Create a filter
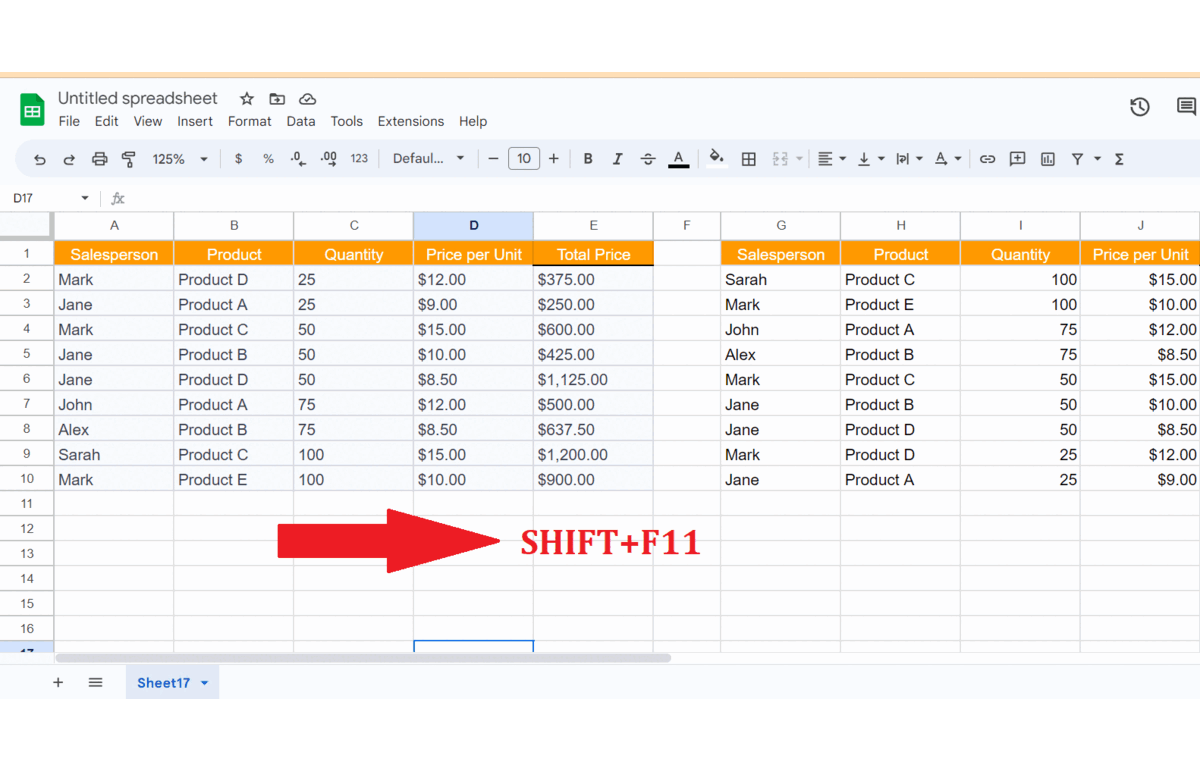The width and height of the screenshot is (1200, 772). [1078, 158]
